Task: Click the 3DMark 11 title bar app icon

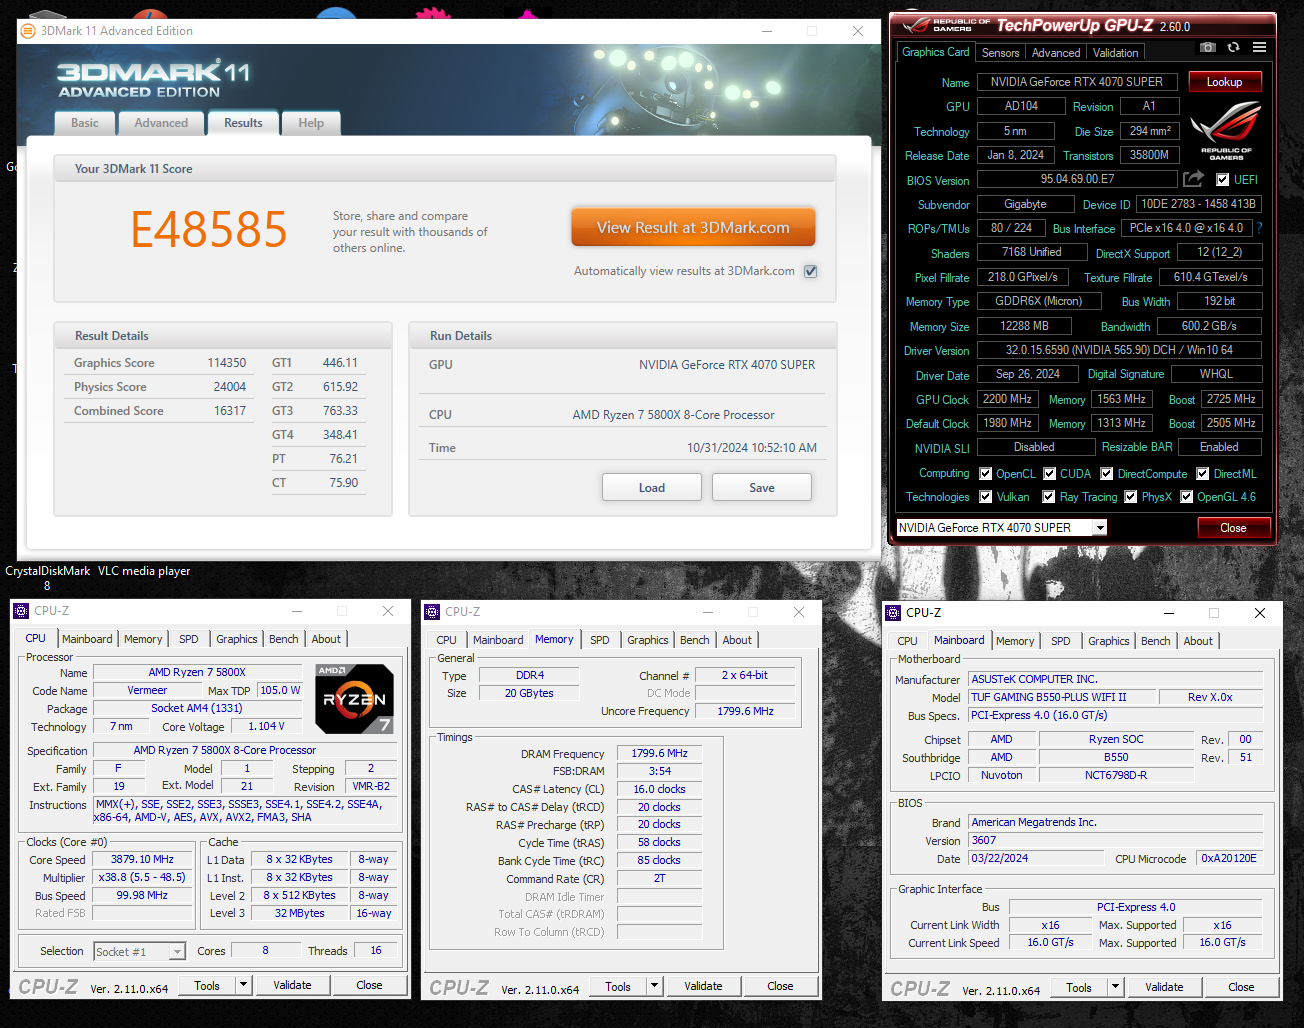Action: pos(27,31)
